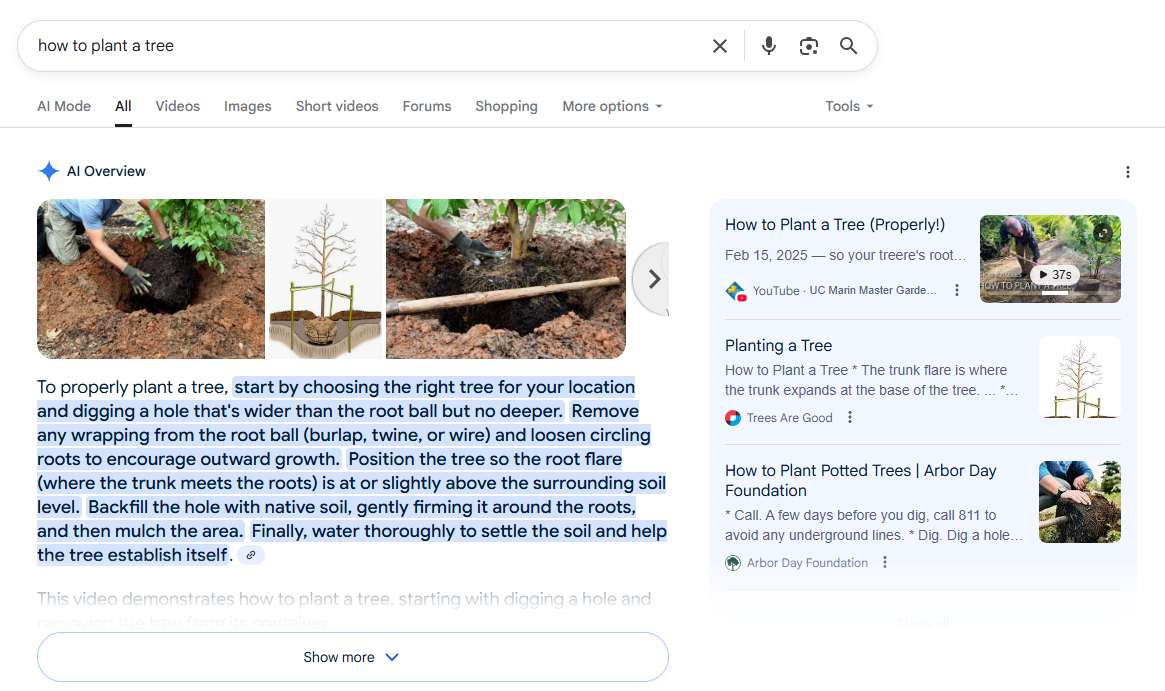
Task: Open the Planting a Tree result
Action: click(x=778, y=346)
